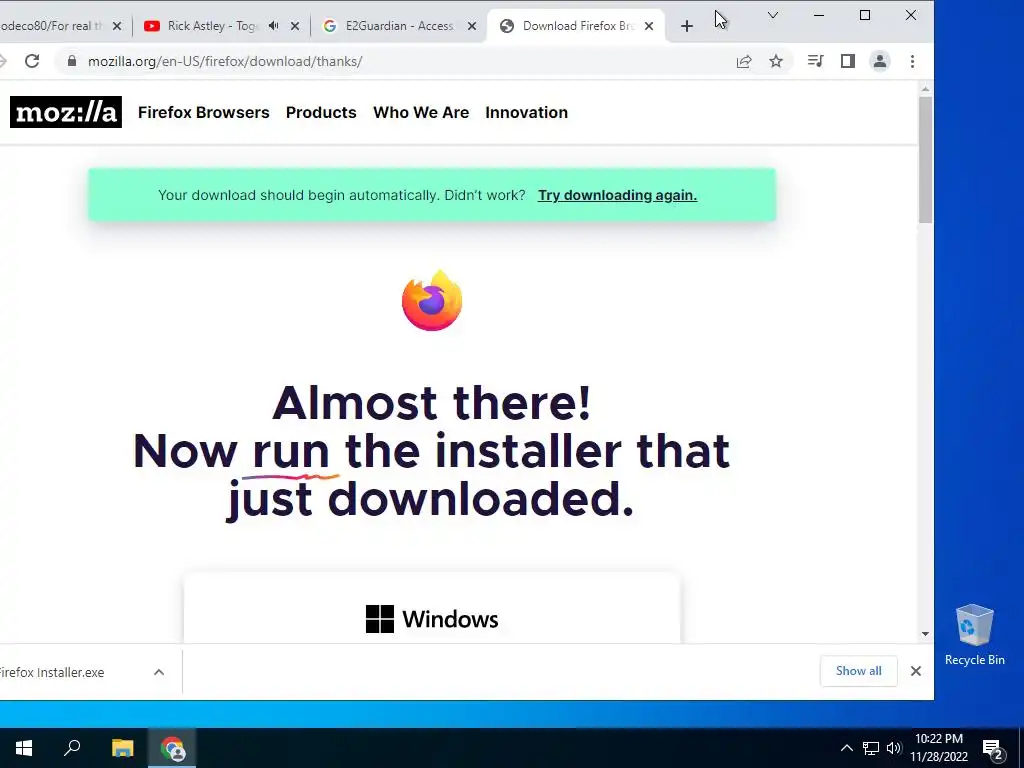Open the Products menu
Screen dimensions: 1024x768
coord(321,112)
